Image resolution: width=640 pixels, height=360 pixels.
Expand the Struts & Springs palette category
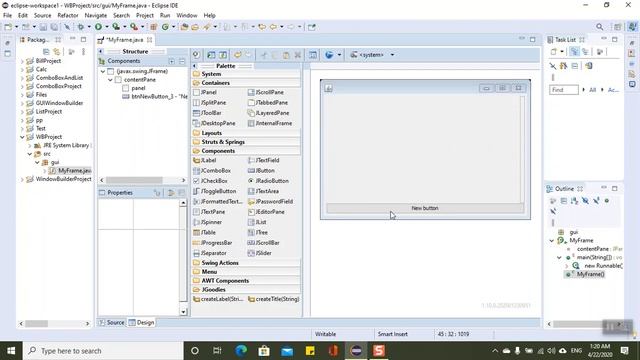pyautogui.click(x=247, y=142)
